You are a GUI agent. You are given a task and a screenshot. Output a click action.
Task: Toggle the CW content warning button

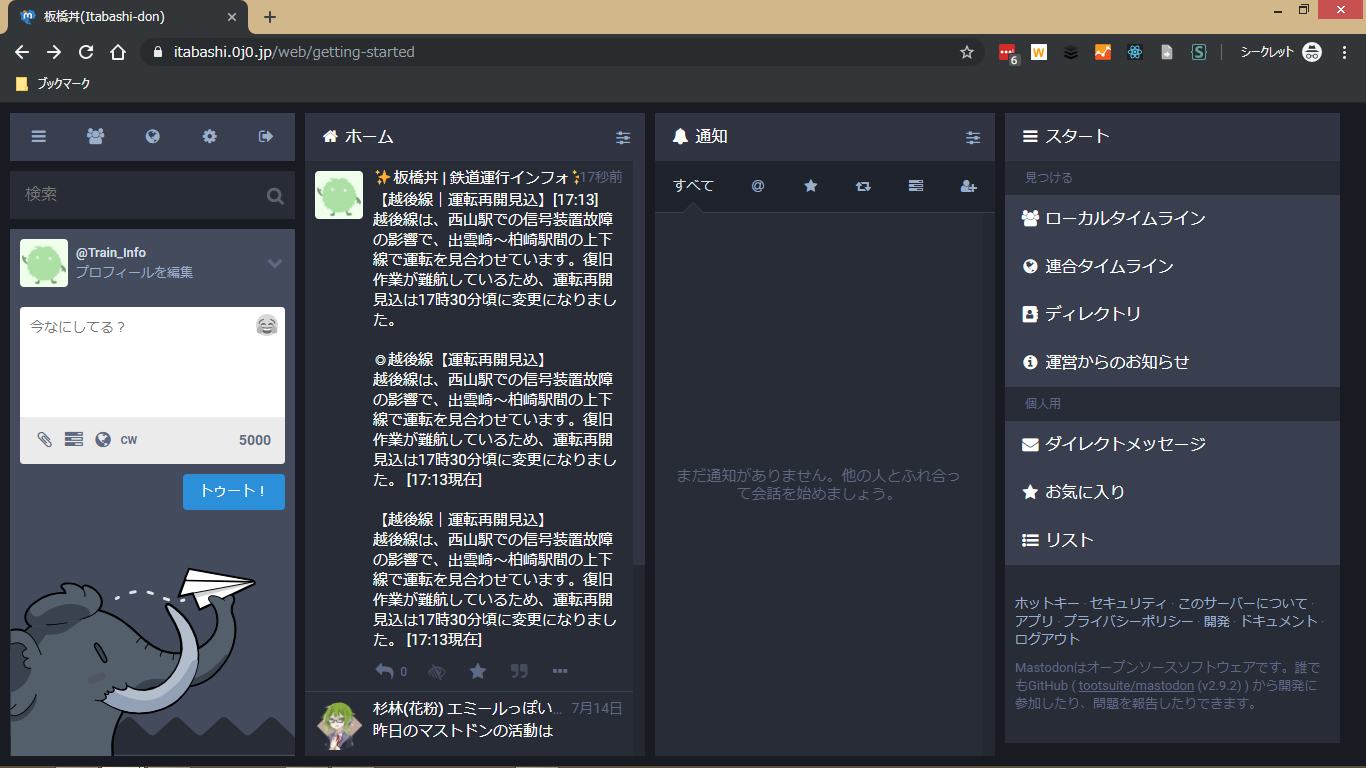pyautogui.click(x=129, y=440)
